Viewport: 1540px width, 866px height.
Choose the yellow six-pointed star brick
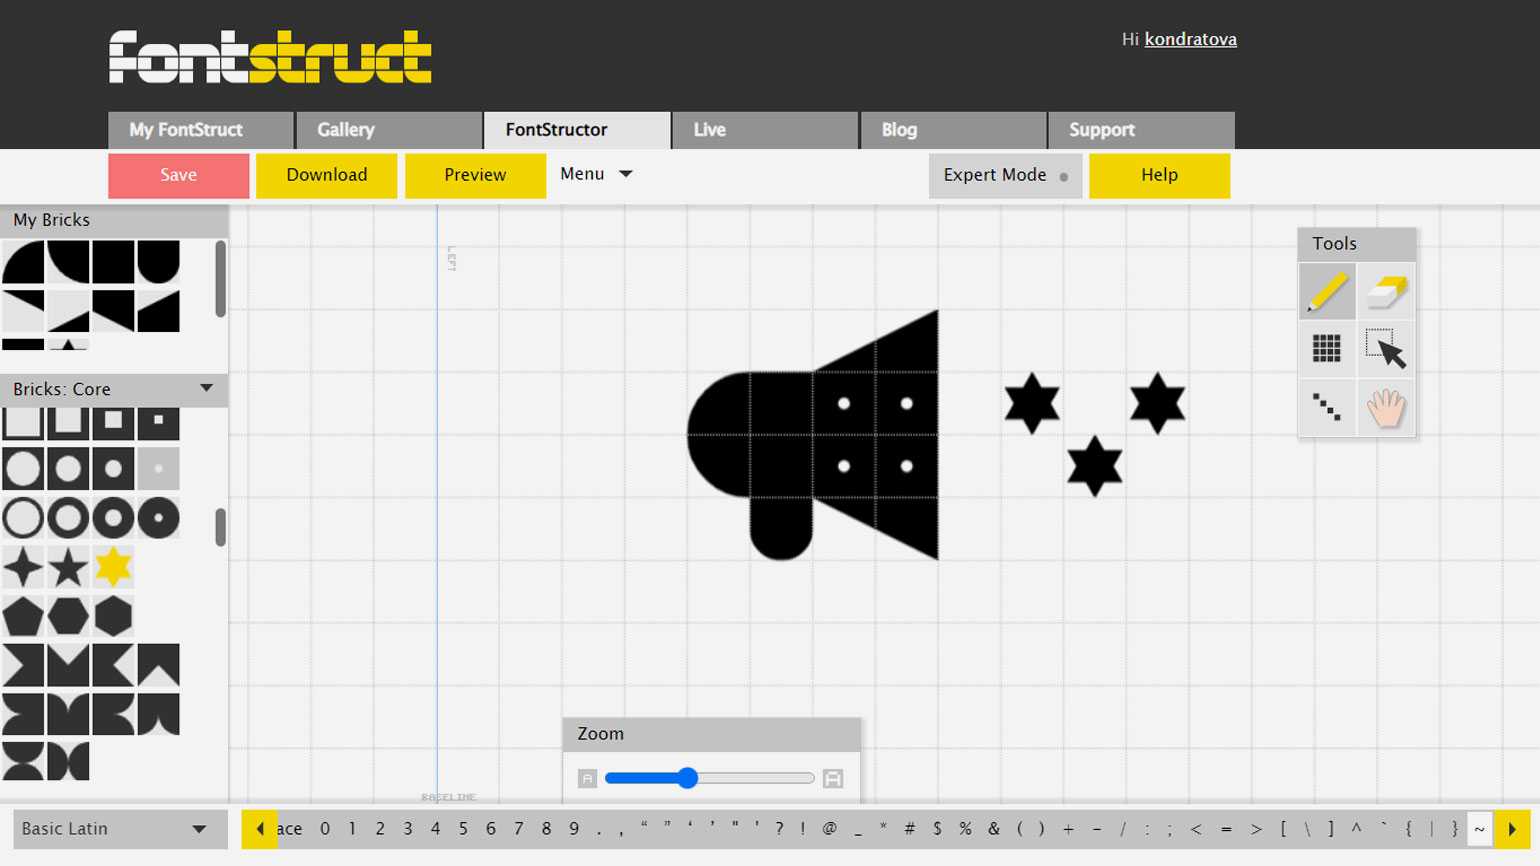tap(113, 567)
